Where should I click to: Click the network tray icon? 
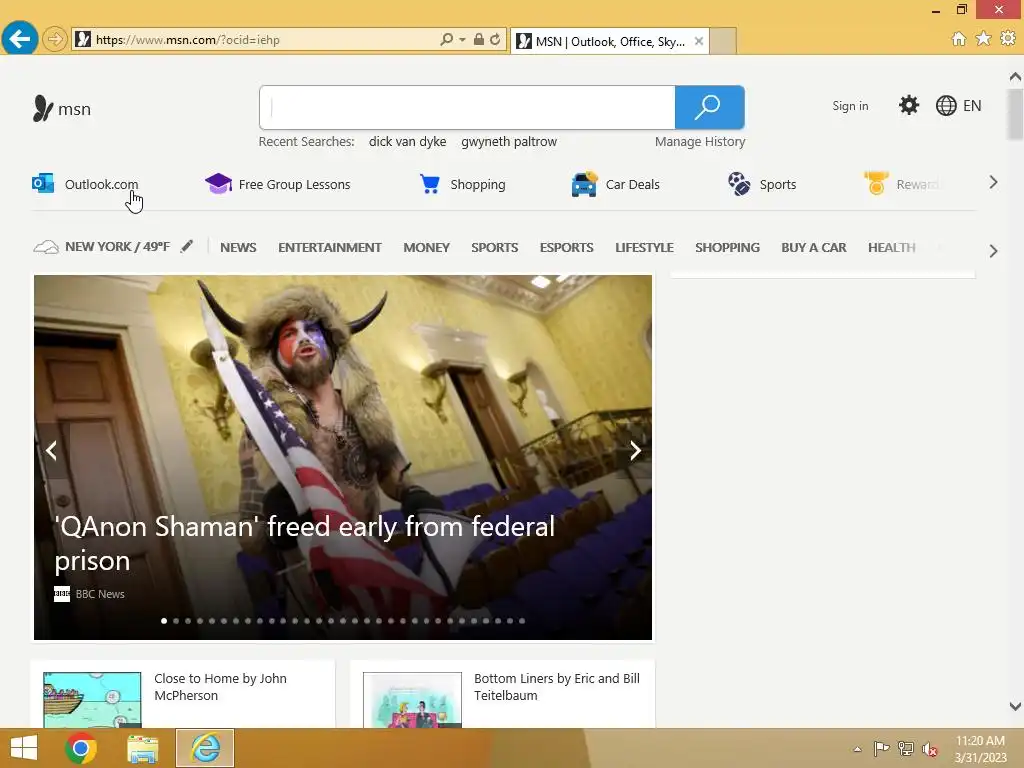click(906, 748)
